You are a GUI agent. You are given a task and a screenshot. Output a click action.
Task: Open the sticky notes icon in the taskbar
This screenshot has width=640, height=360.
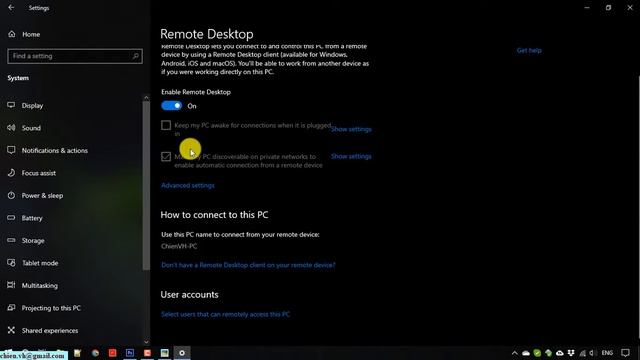(x=78, y=353)
